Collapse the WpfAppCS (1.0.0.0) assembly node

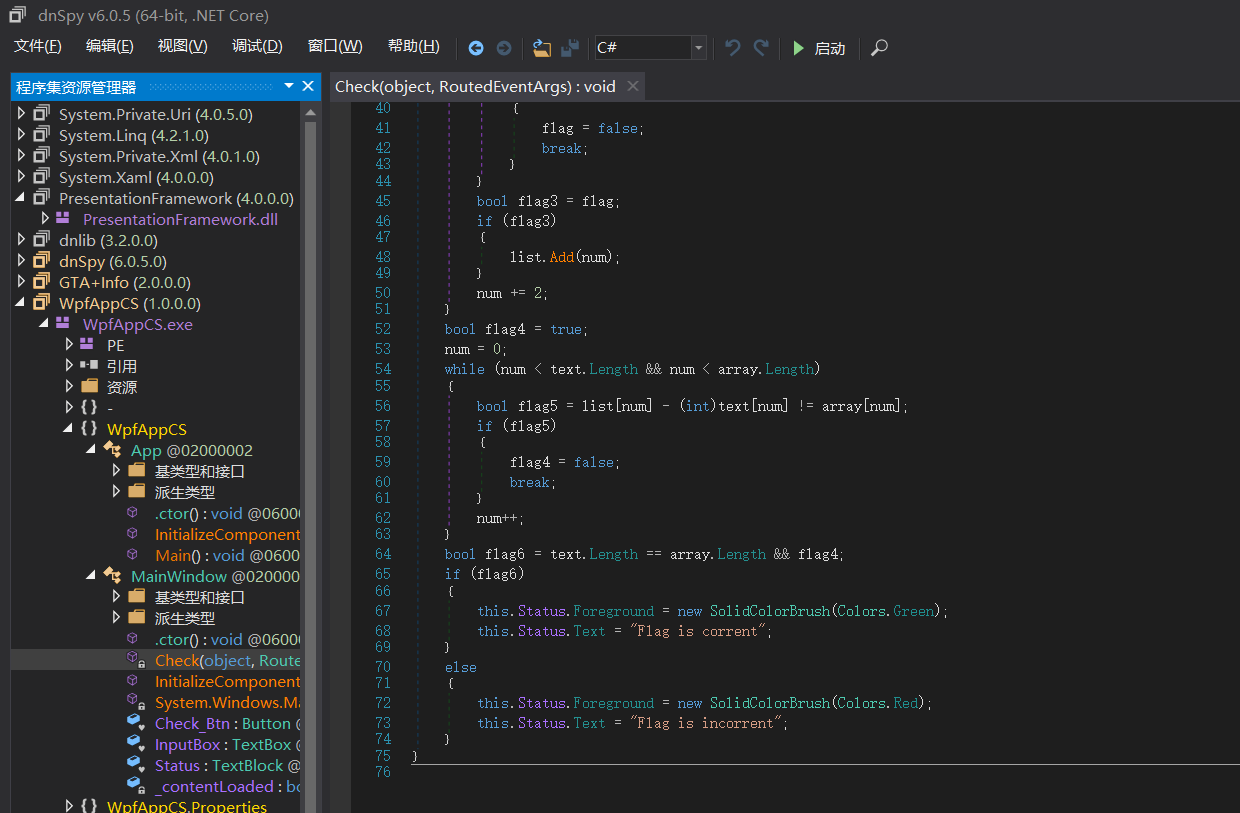coord(22,303)
